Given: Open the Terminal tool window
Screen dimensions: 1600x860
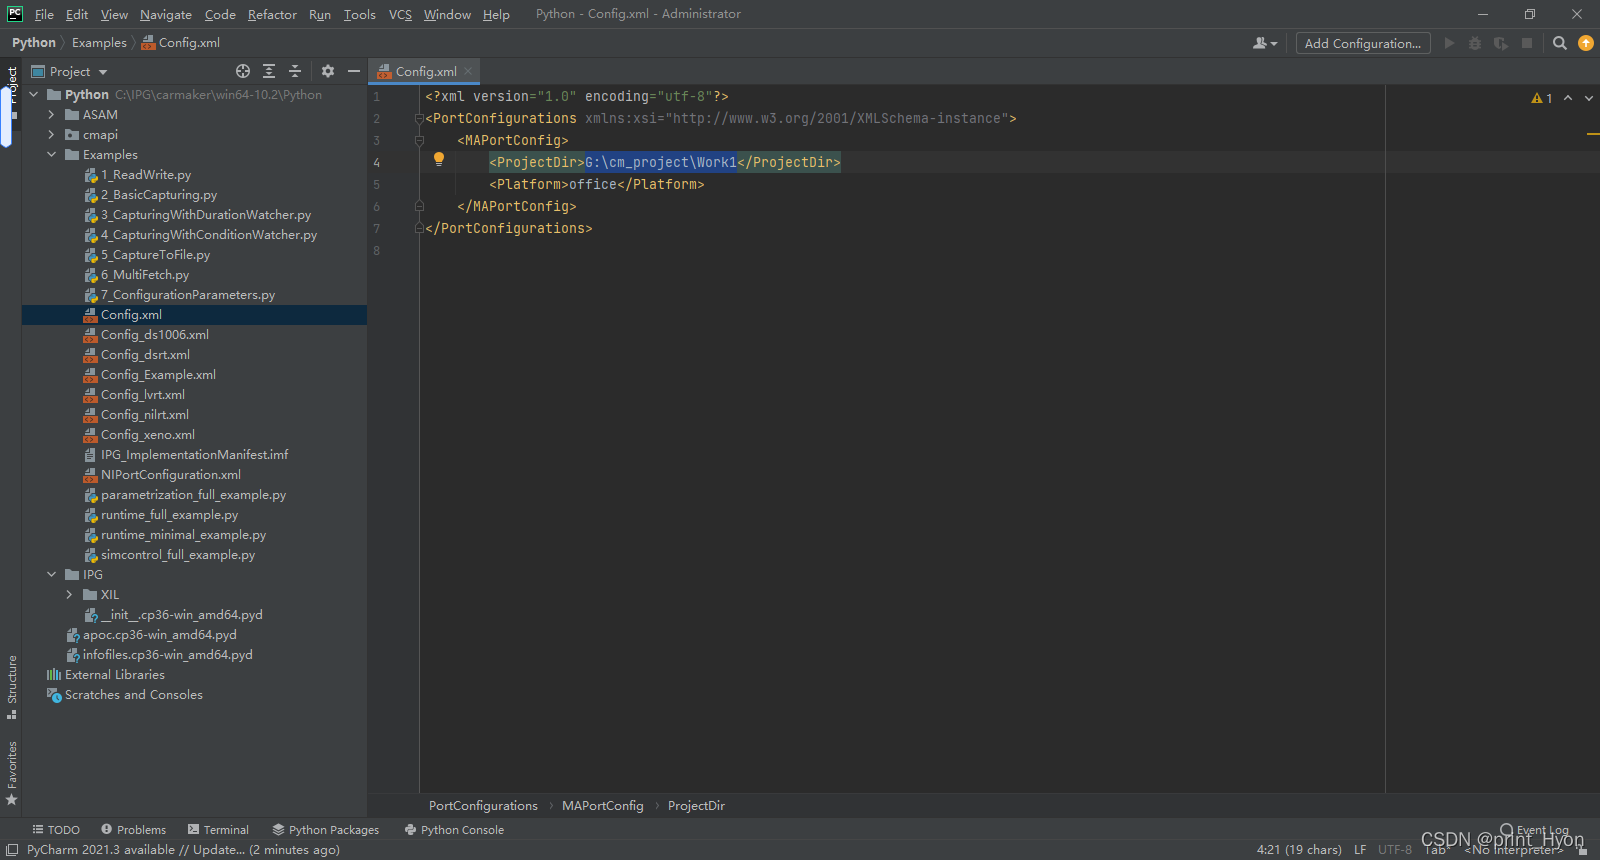Looking at the screenshot, I should [218, 830].
